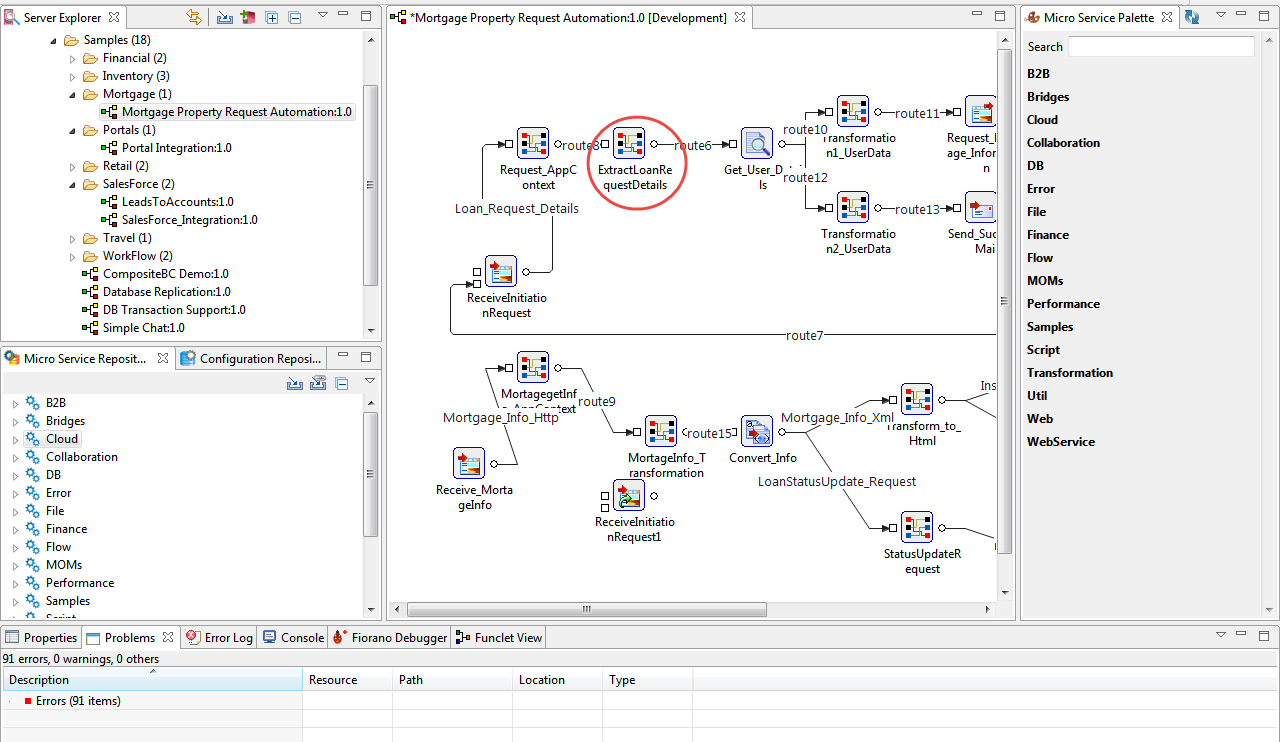Open Transformation category in the palette

click(1070, 373)
